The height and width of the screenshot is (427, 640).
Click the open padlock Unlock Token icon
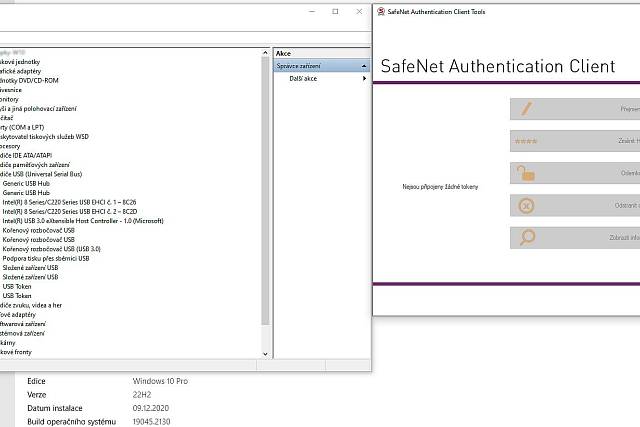click(x=526, y=173)
